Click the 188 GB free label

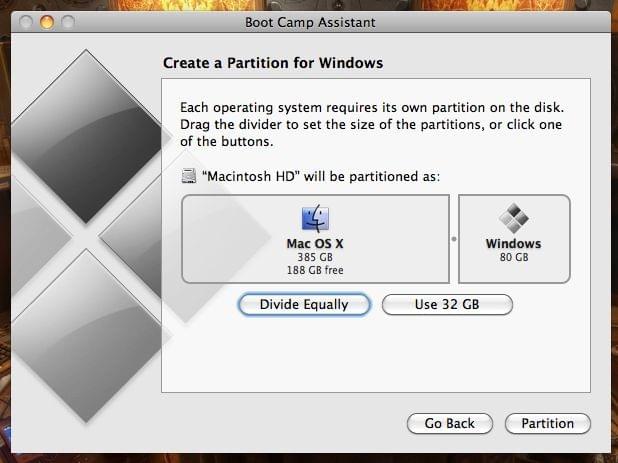315,270
